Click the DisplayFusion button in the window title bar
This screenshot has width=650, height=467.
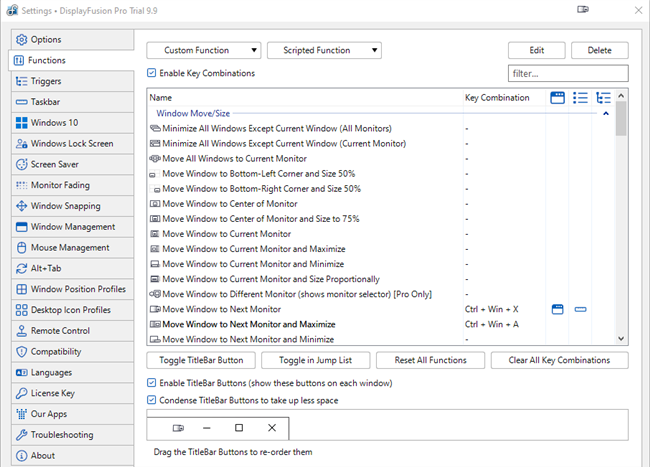pyautogui.click(x=583, y=10)
